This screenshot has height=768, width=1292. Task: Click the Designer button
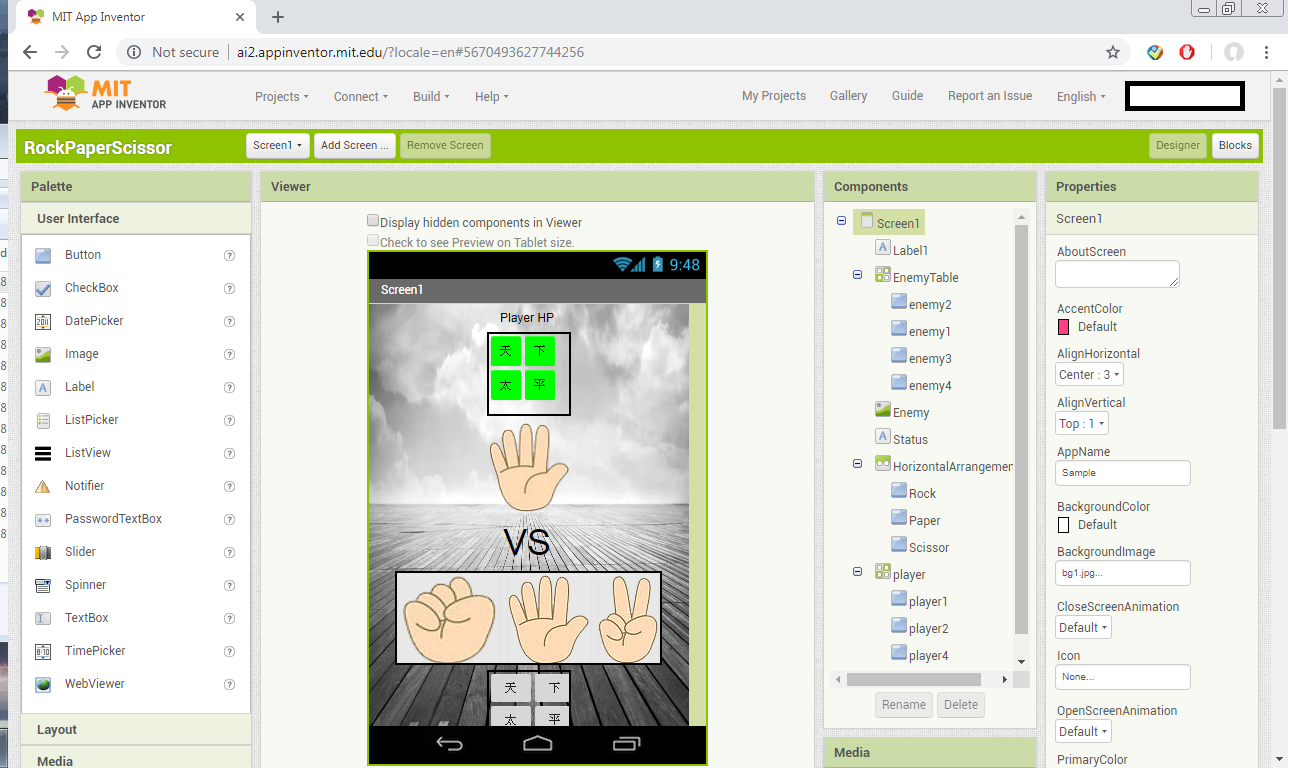pos(1178,145)
